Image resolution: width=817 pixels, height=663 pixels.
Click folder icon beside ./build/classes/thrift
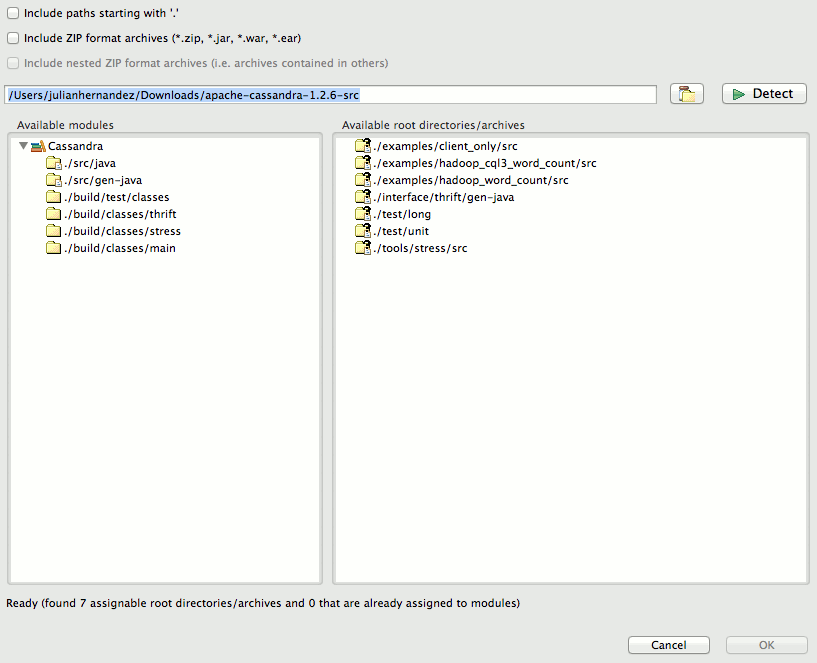tap(54, 213)
